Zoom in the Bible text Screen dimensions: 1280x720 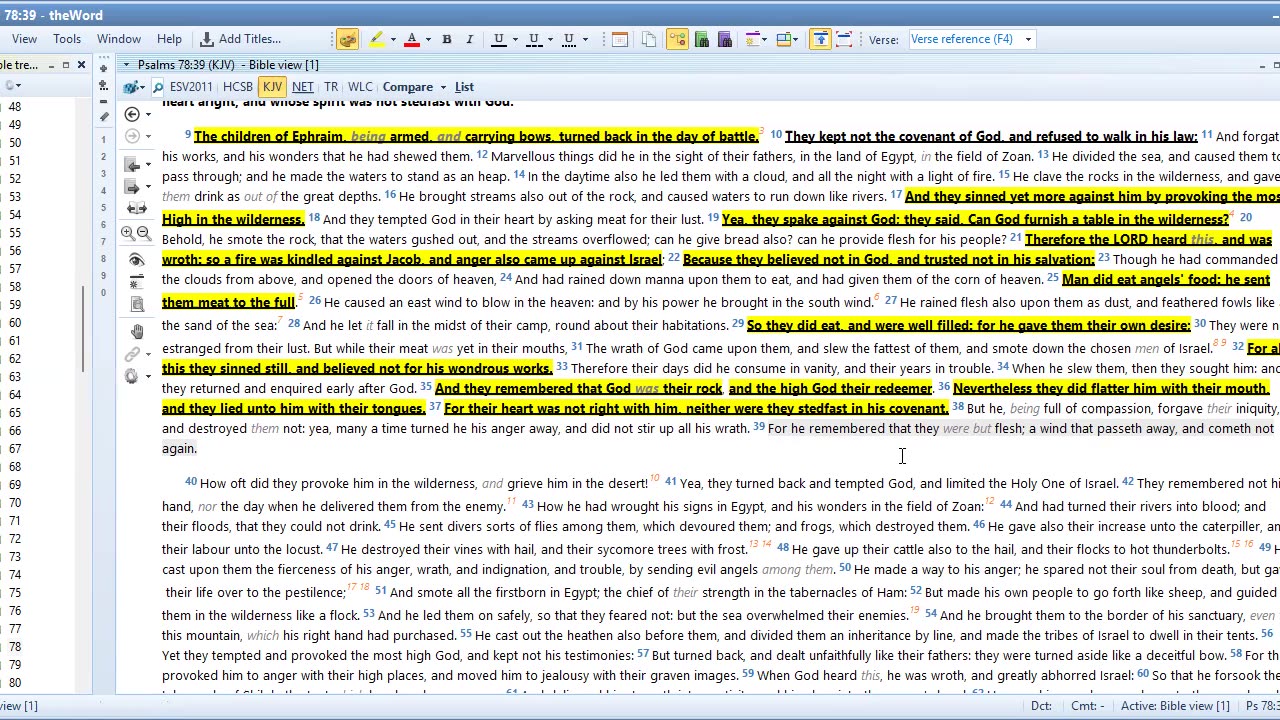[x=127, y=233]
